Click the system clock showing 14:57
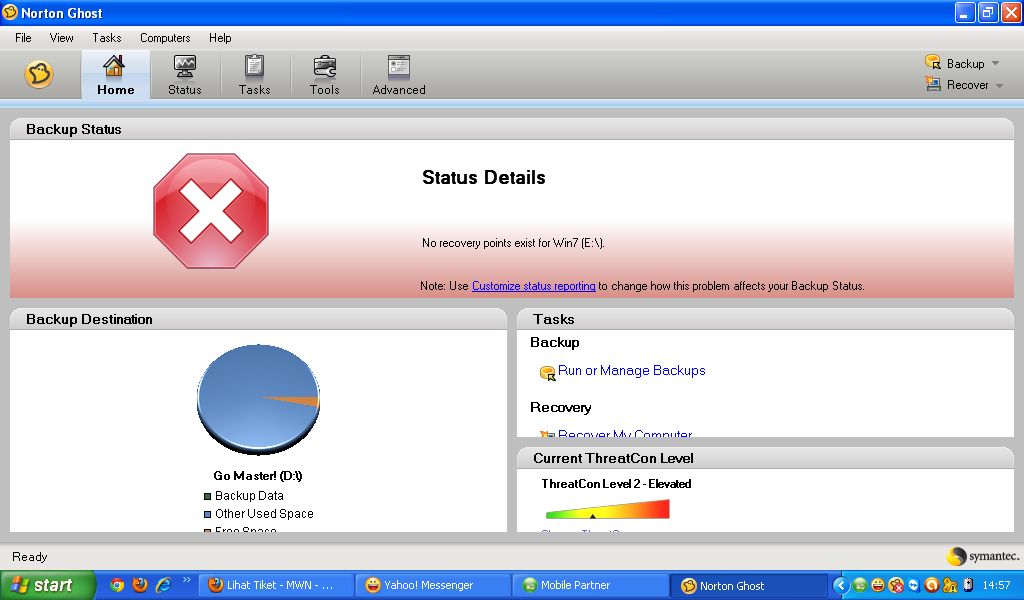The height and width of the screenshot is (600, 1024). pyautogui.click(x=996, y=586)
